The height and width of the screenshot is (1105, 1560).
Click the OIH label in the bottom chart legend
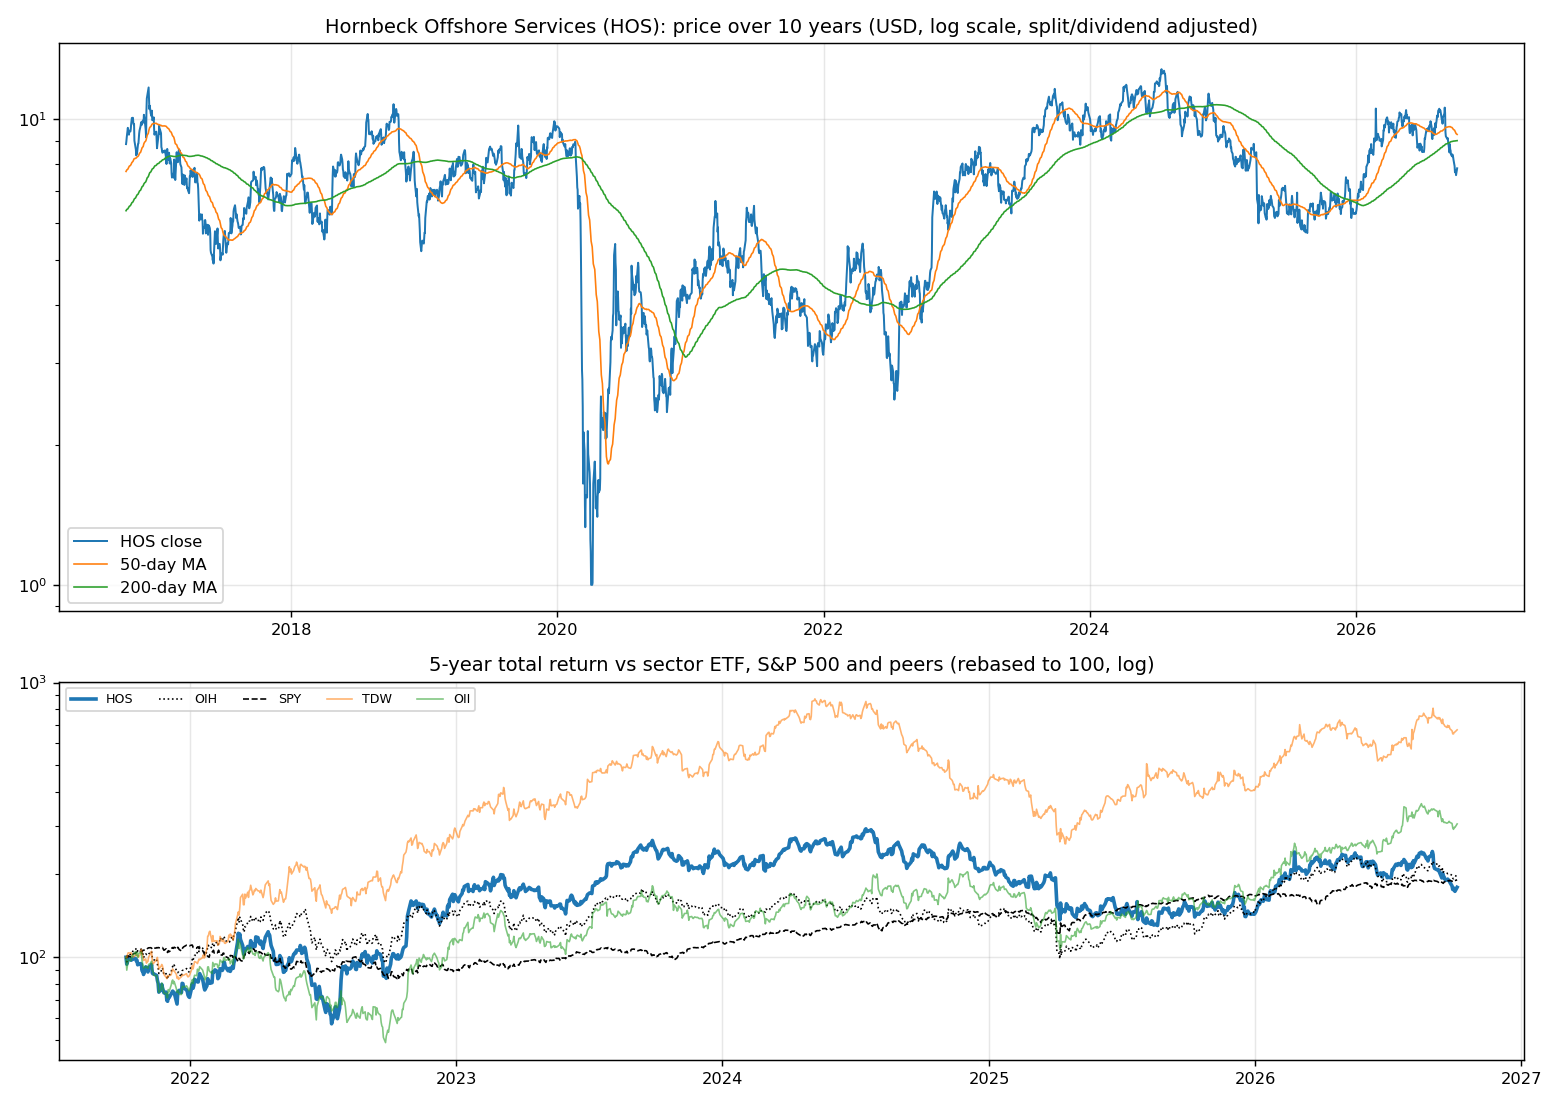pos(205,699)
